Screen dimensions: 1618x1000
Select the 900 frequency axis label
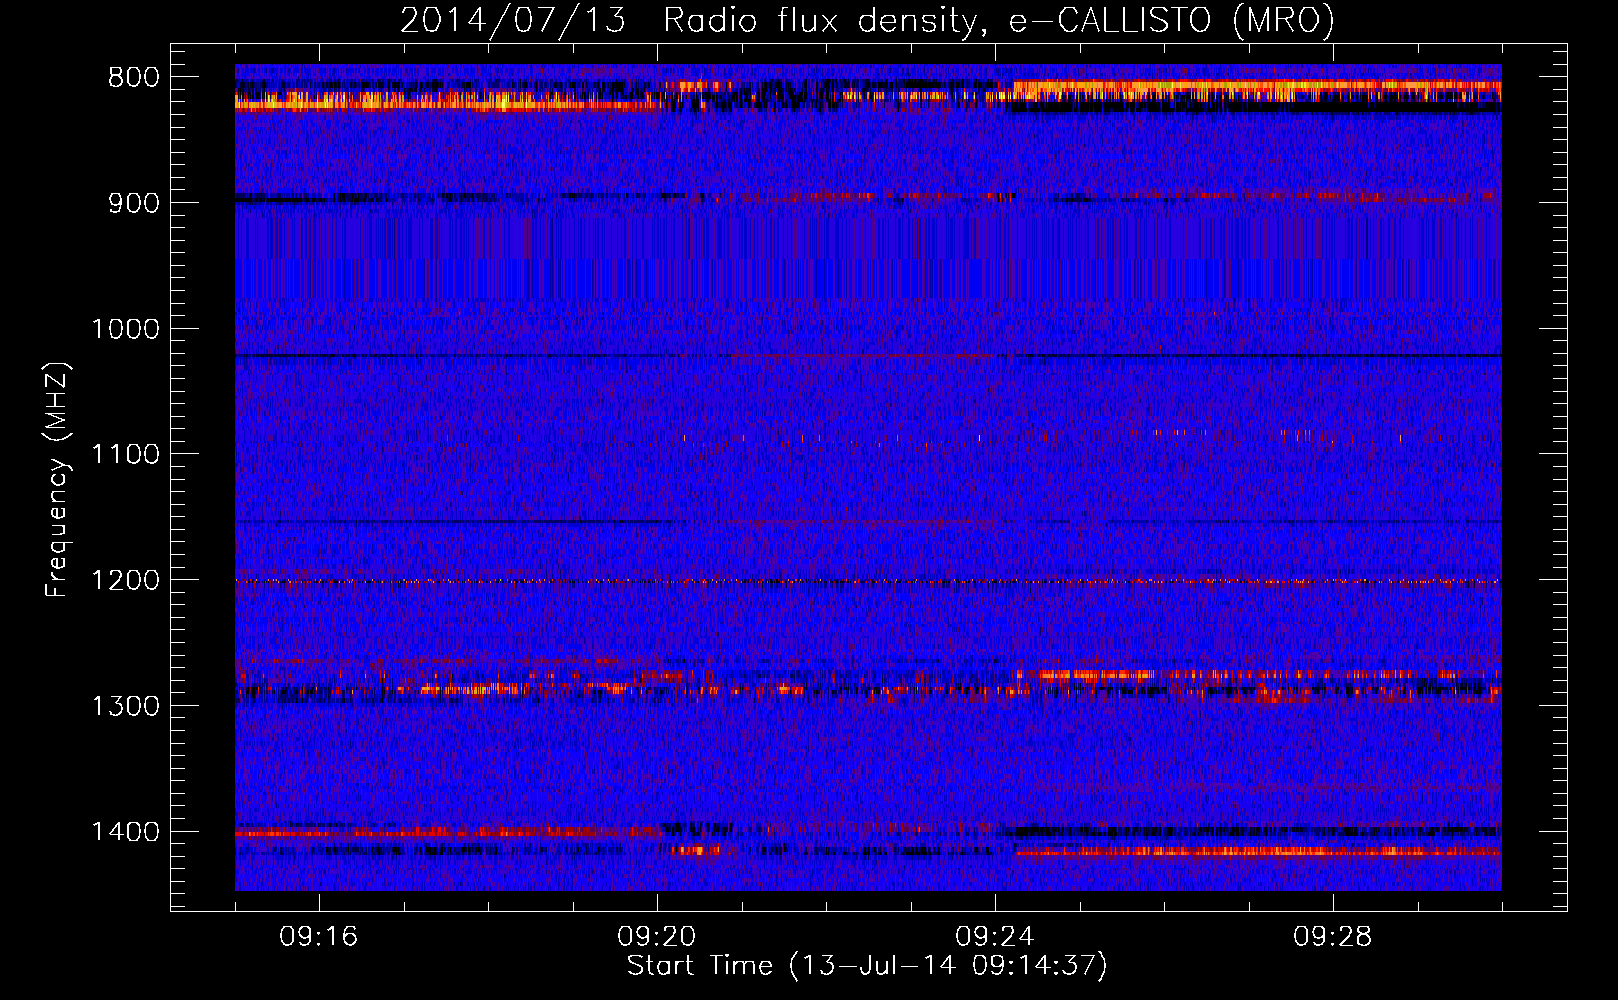tap(133, 203)
